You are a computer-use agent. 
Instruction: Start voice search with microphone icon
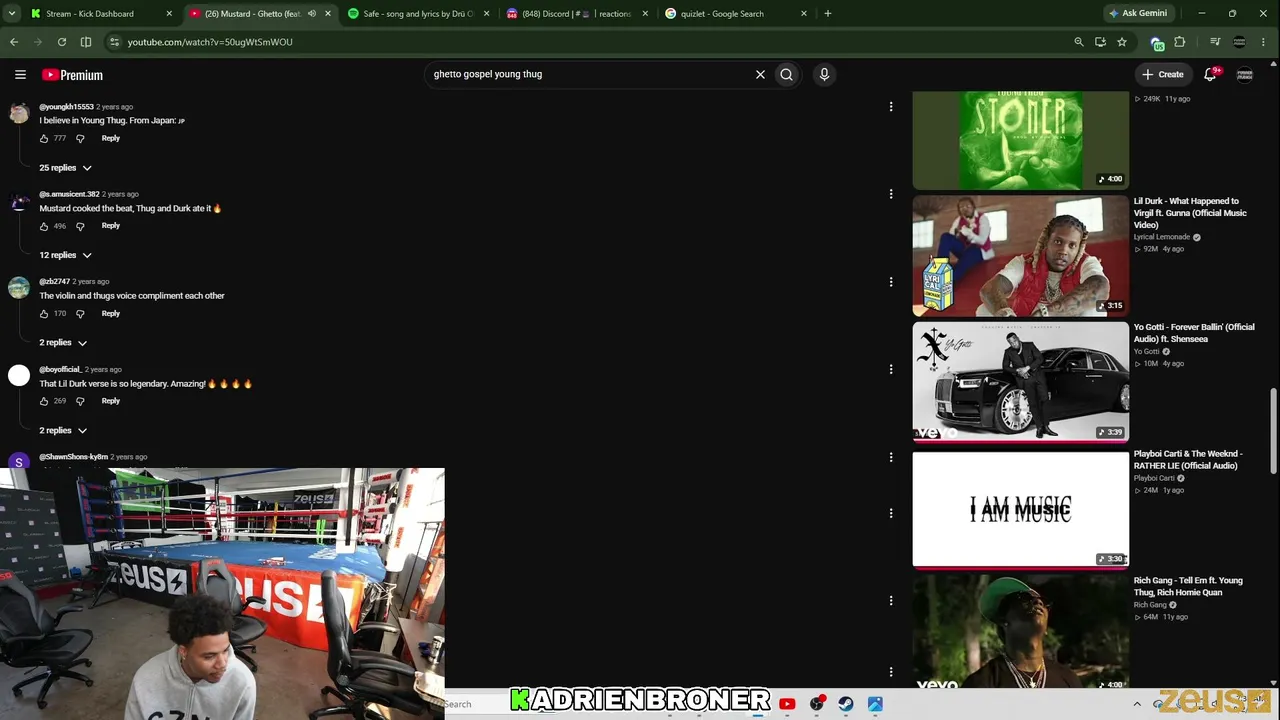tap(824, 74)
